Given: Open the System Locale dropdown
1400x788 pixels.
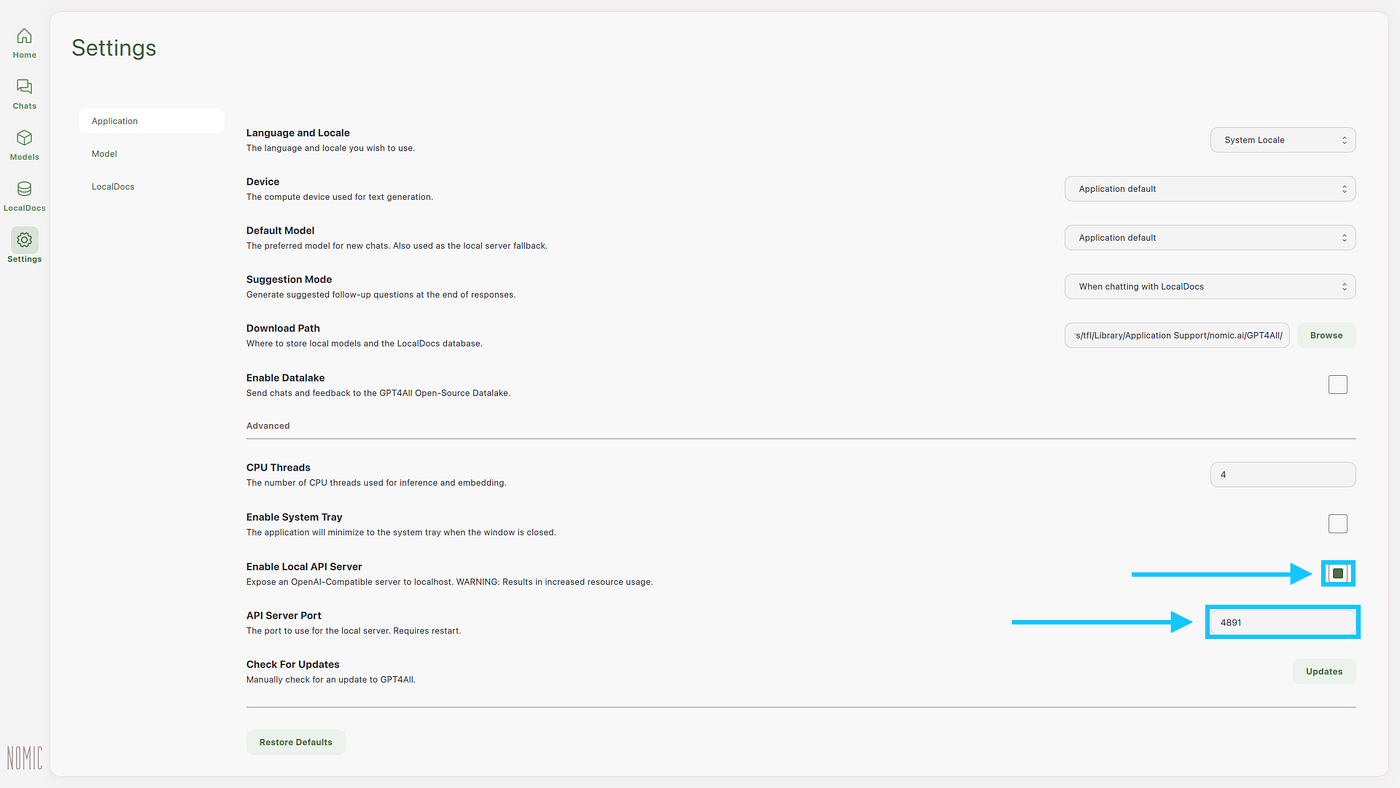Looking at the screenshot, I should (x=1283, y=140).
